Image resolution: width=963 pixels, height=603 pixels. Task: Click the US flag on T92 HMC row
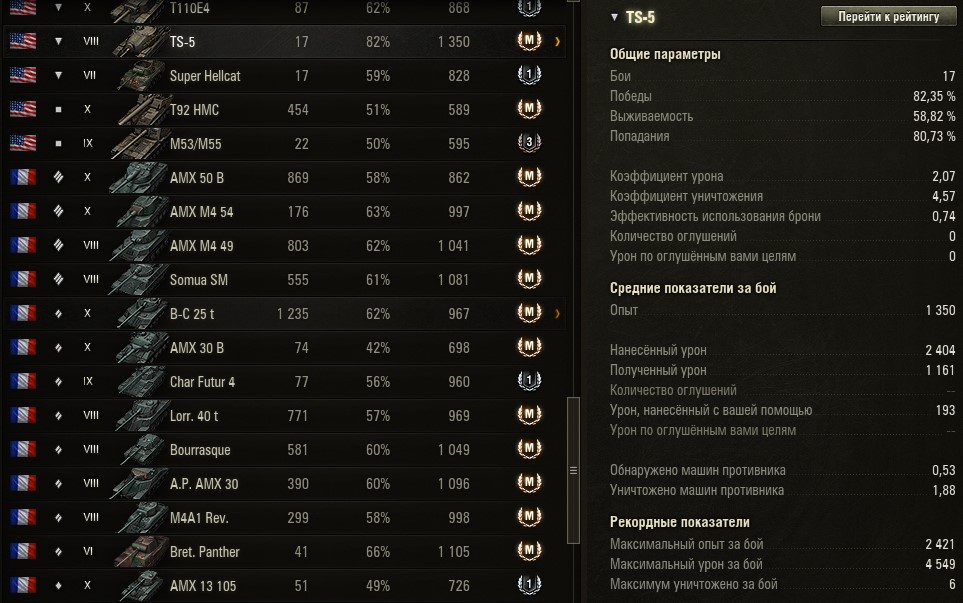pyautogui.click(x=22, y=110)
